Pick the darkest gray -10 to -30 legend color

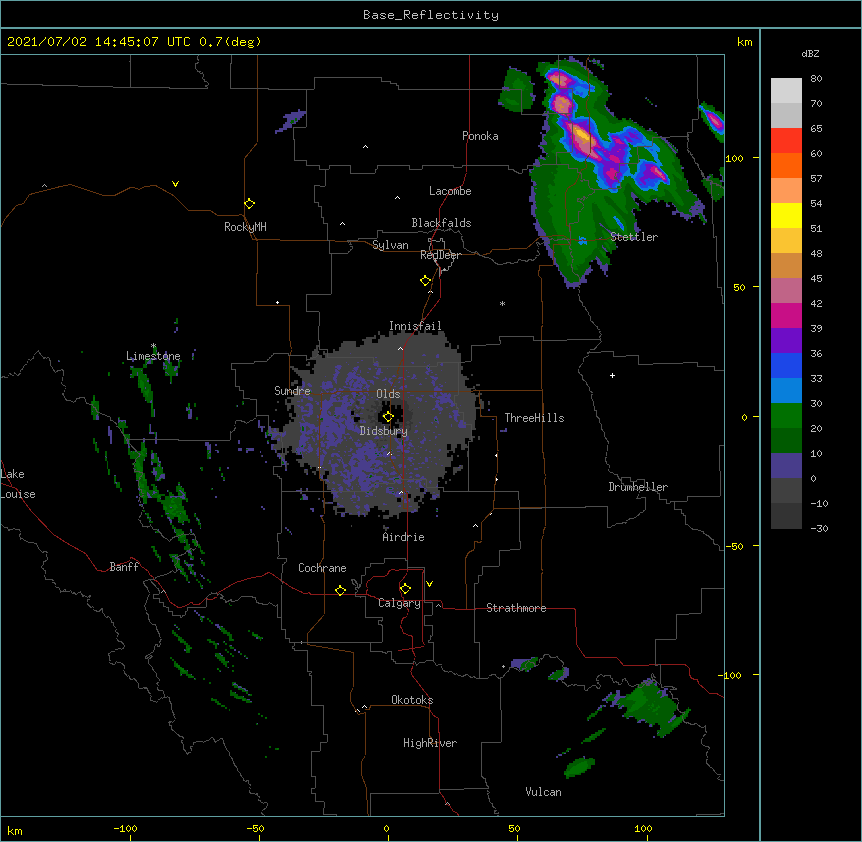click(x=786, y=516)
